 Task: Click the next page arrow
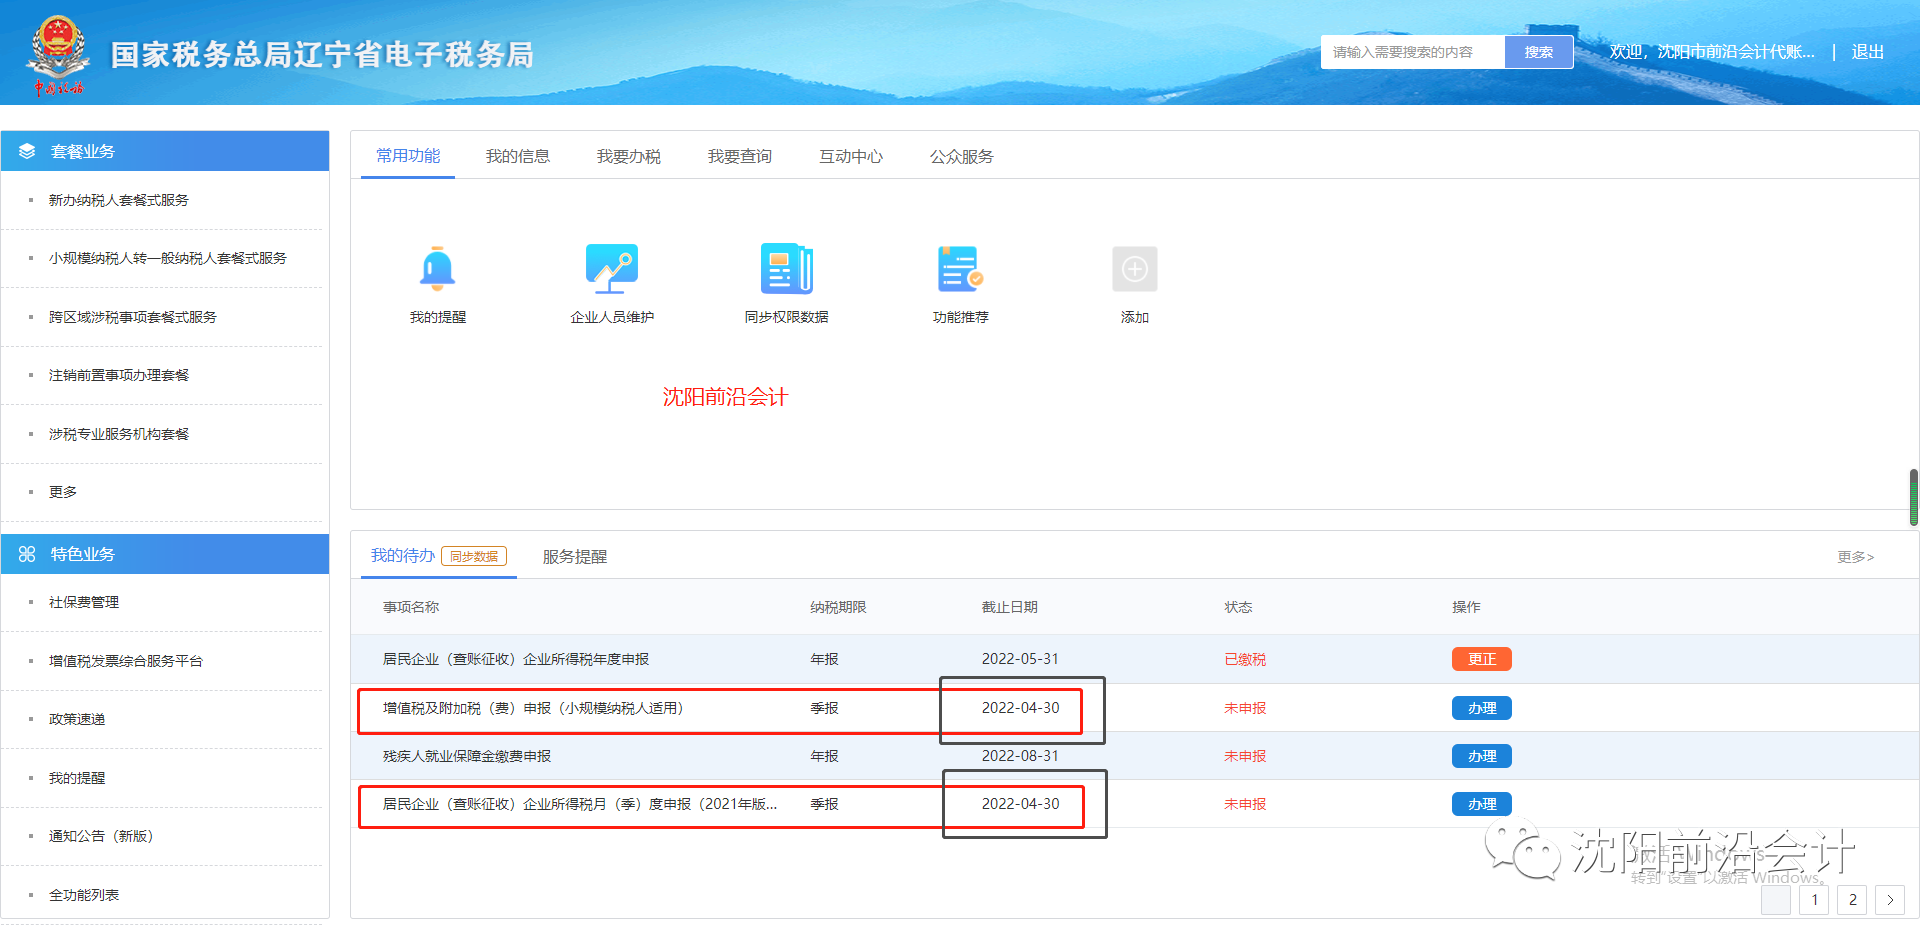pos(1890,899)
